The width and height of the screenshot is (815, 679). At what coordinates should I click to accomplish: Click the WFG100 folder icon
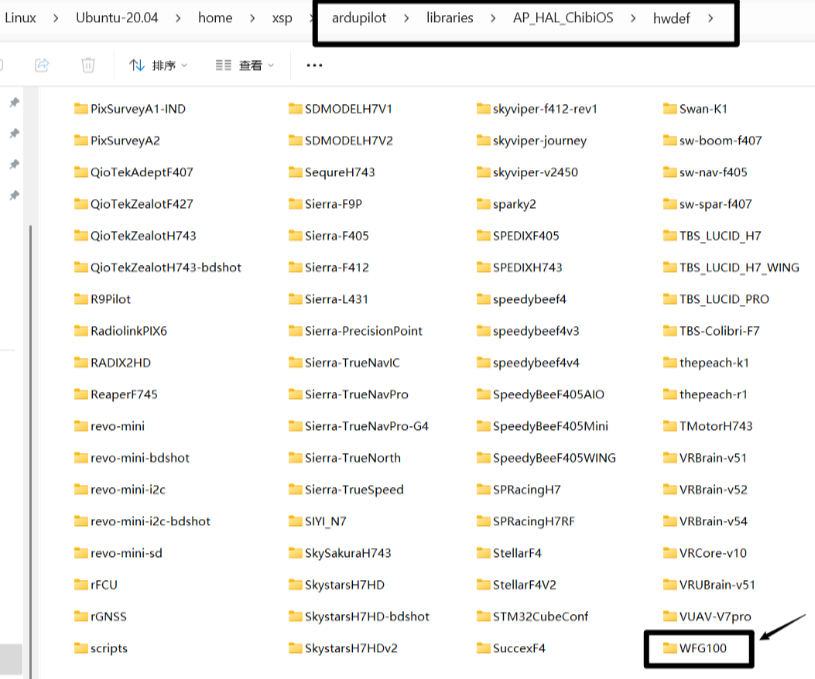click(x=670, y=648)
